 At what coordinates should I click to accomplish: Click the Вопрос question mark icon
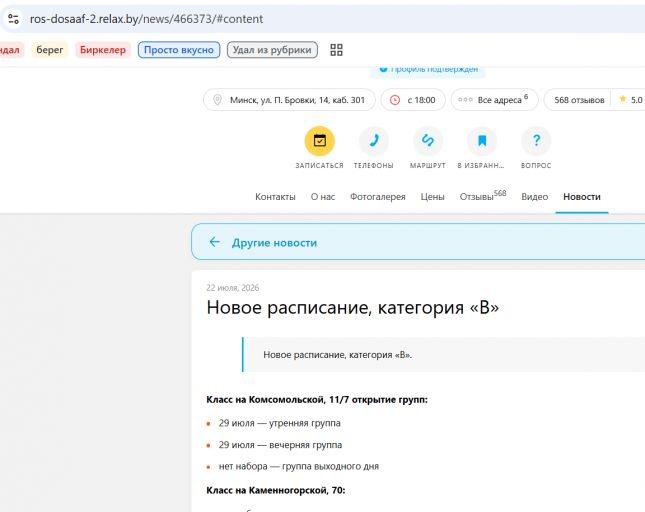click(x=536, y=141)
